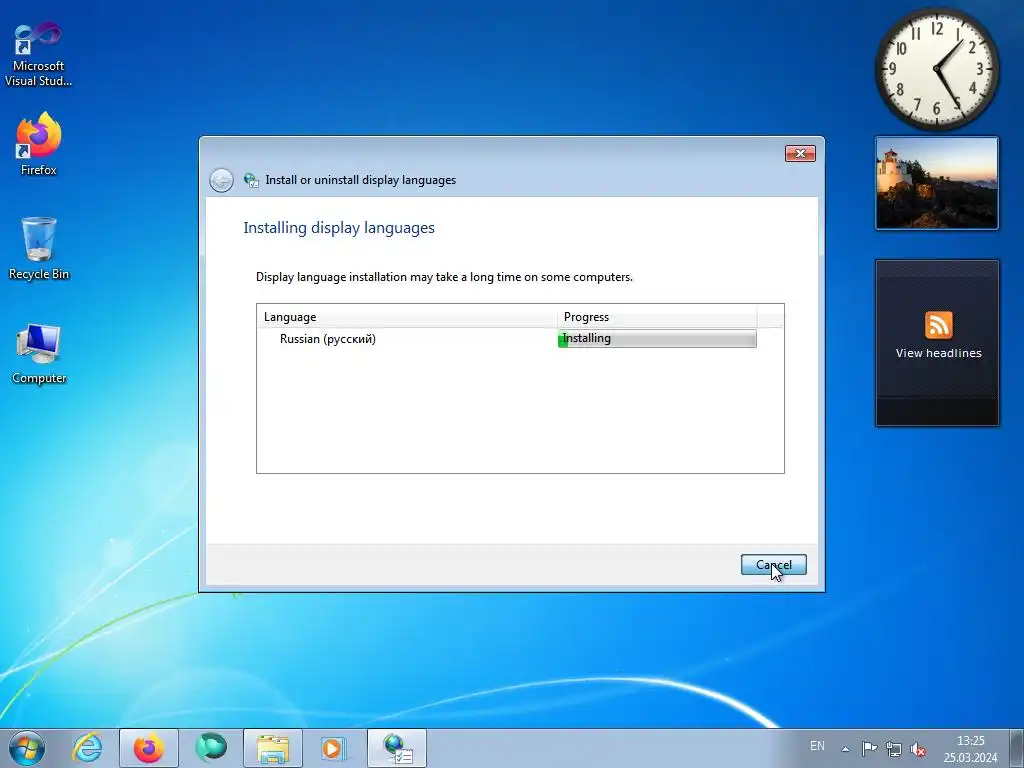Click the Installing display languages heading

pos(339,228)
